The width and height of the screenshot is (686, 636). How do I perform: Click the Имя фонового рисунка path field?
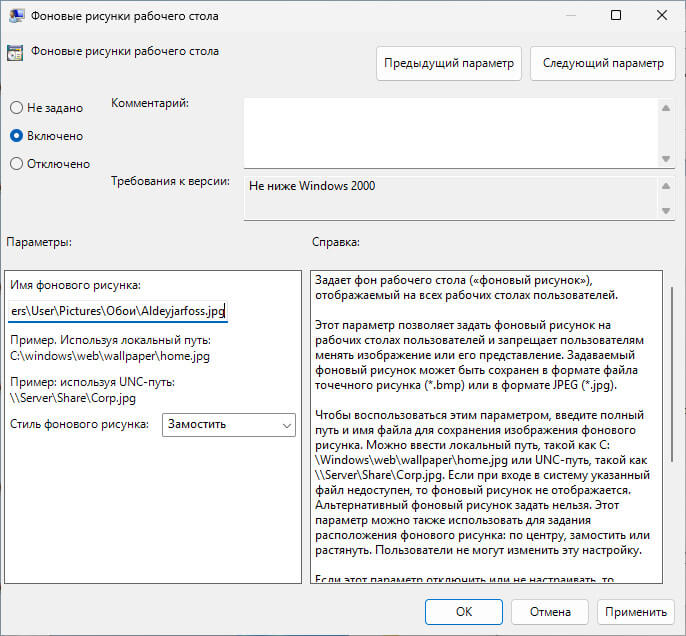118,312
